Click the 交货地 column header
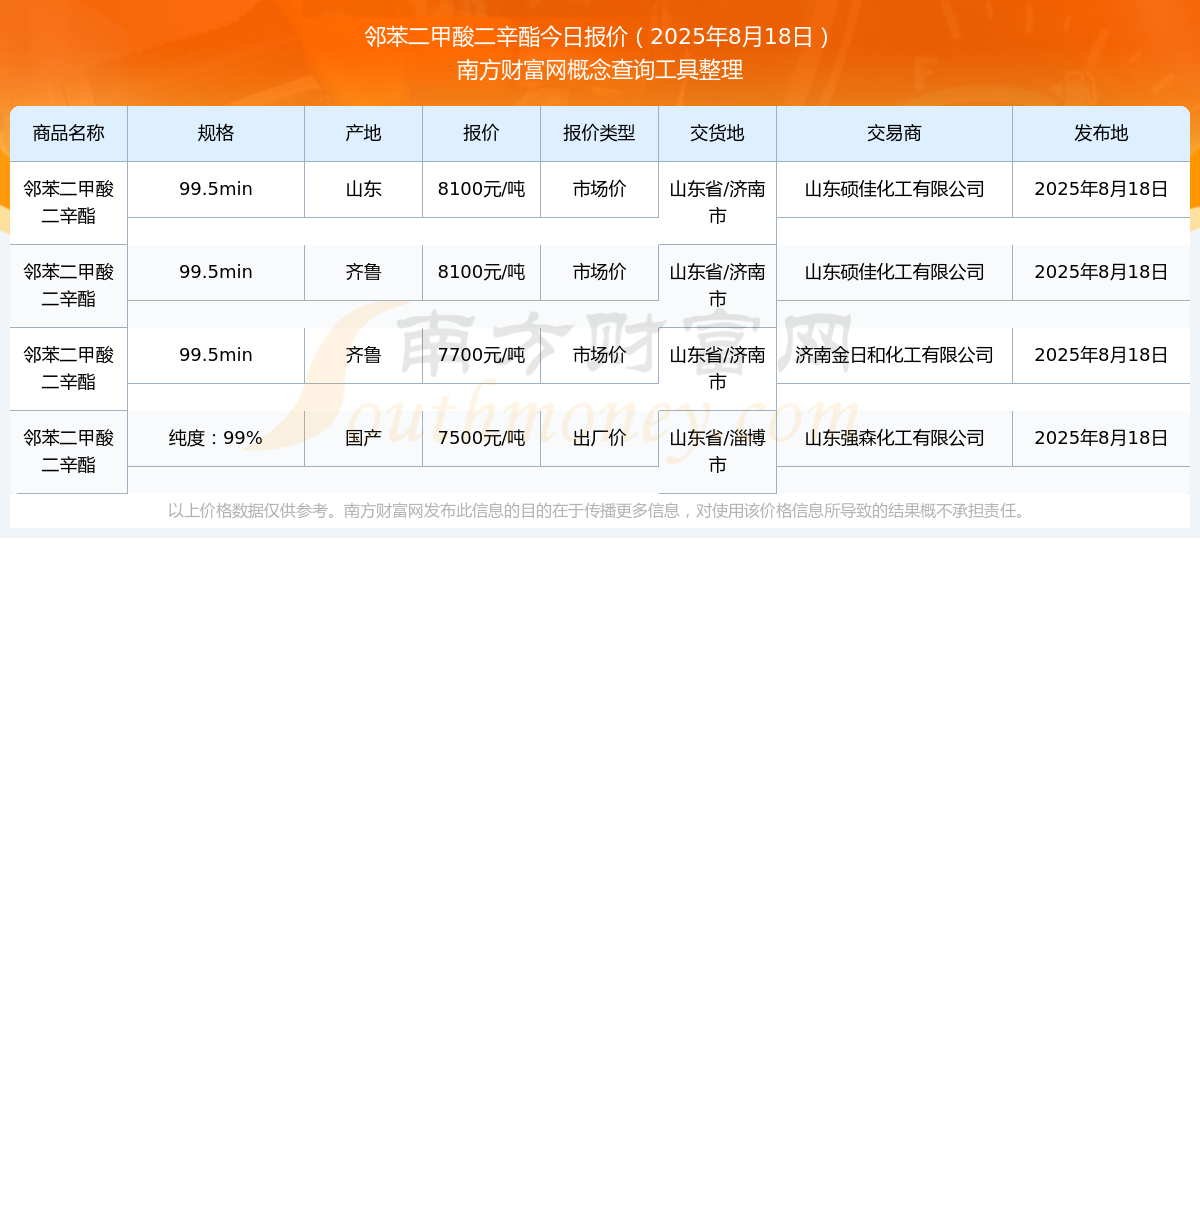The width and height of the screenshot is (1200, 1205). tap(717, 133)
